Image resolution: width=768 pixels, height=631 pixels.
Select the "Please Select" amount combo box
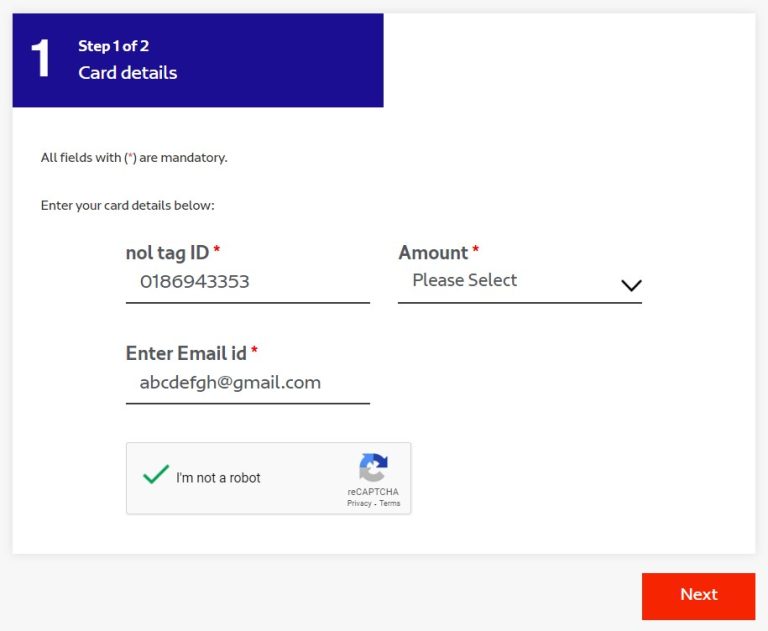point(520,282)
